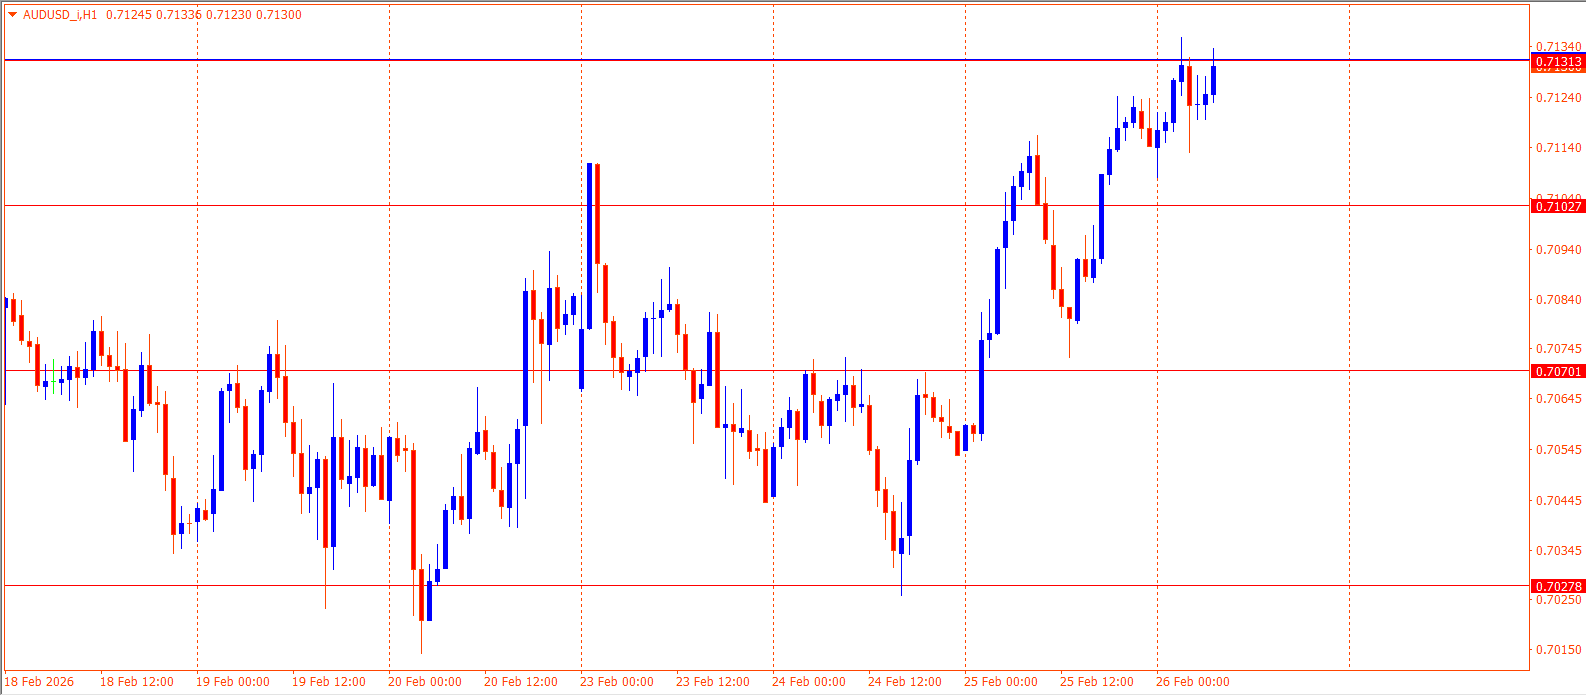Click the 25 Feb 12:00 time label
This screenshot has height=696, width=1586.
tap(1097, 682)
